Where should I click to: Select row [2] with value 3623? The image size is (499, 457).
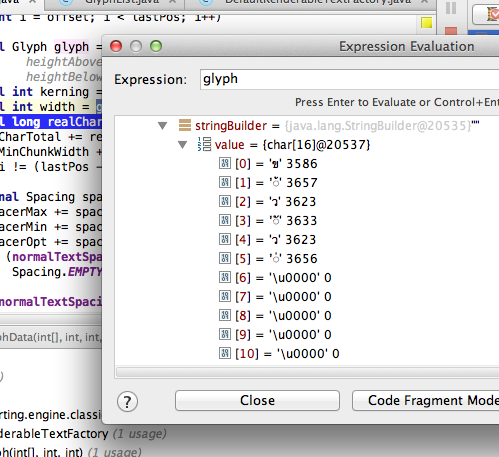pyautogui.click(x=268, y=202)
